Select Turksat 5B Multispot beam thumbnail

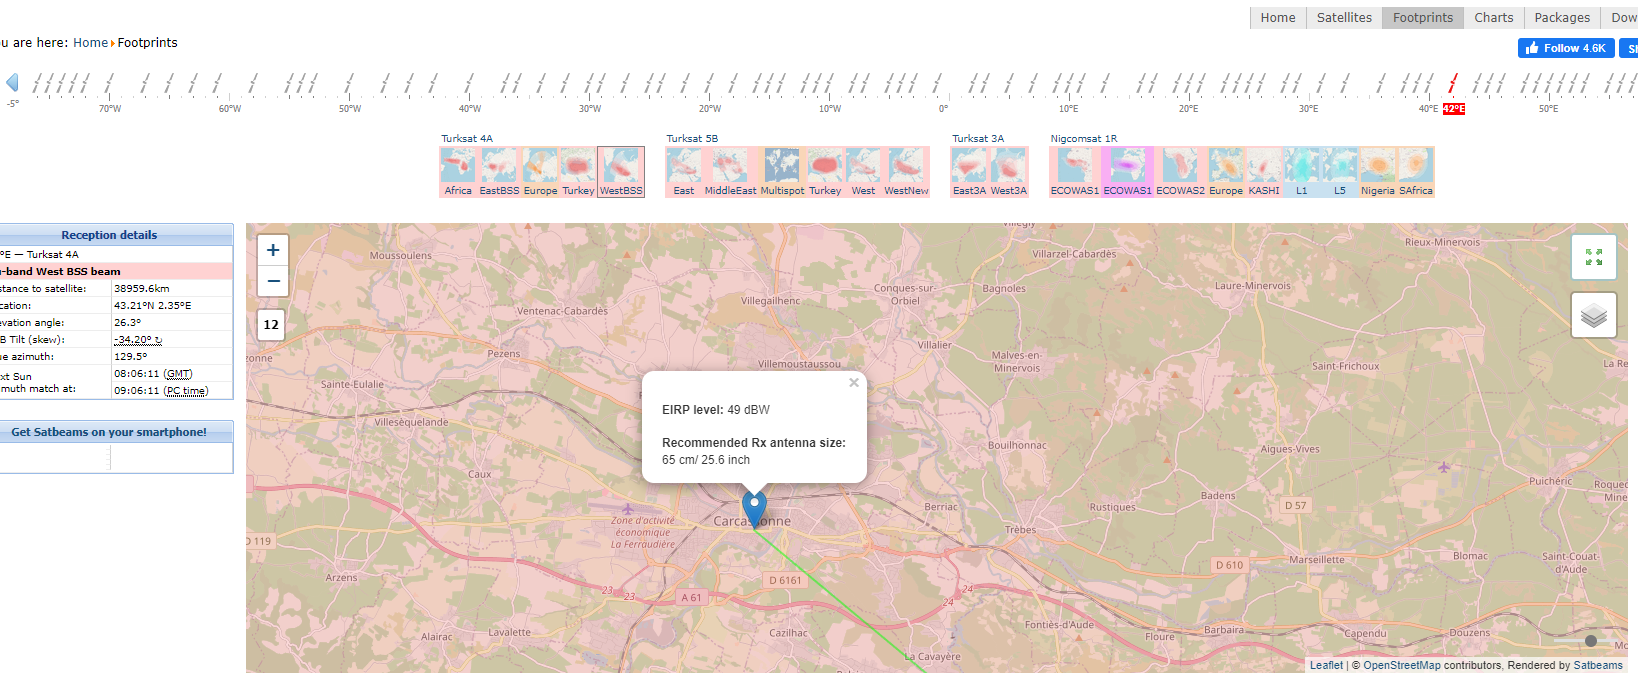782,172
